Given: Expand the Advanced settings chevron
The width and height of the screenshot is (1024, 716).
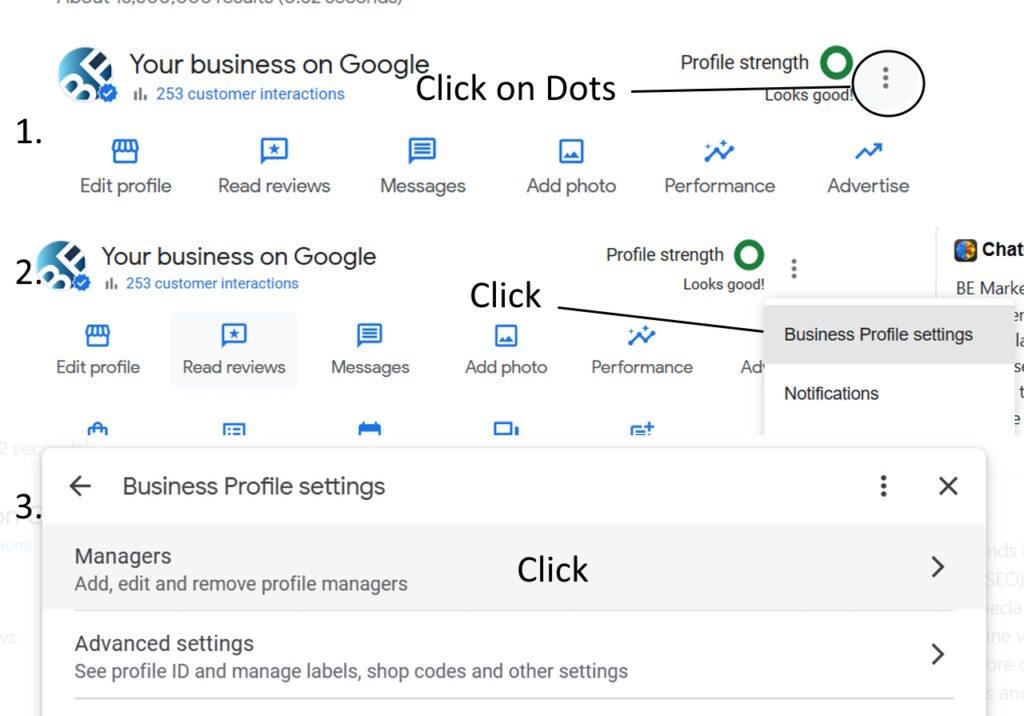Looking at the screenshot, I should tap(937, 654).
